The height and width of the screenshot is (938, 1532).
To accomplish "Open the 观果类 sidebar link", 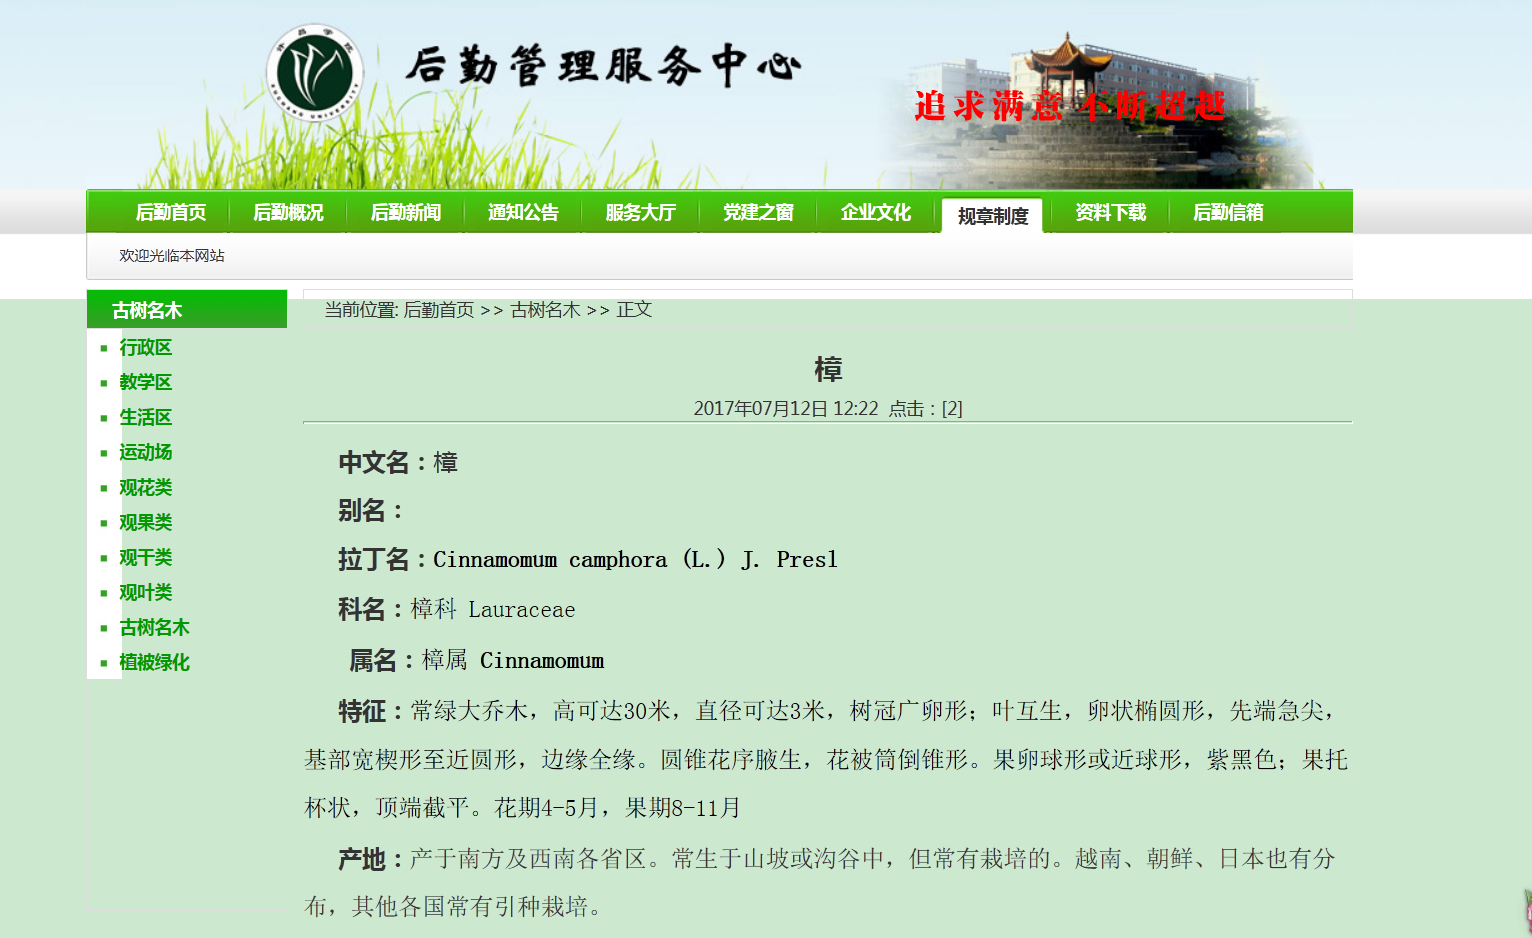I will coord(146,523).
